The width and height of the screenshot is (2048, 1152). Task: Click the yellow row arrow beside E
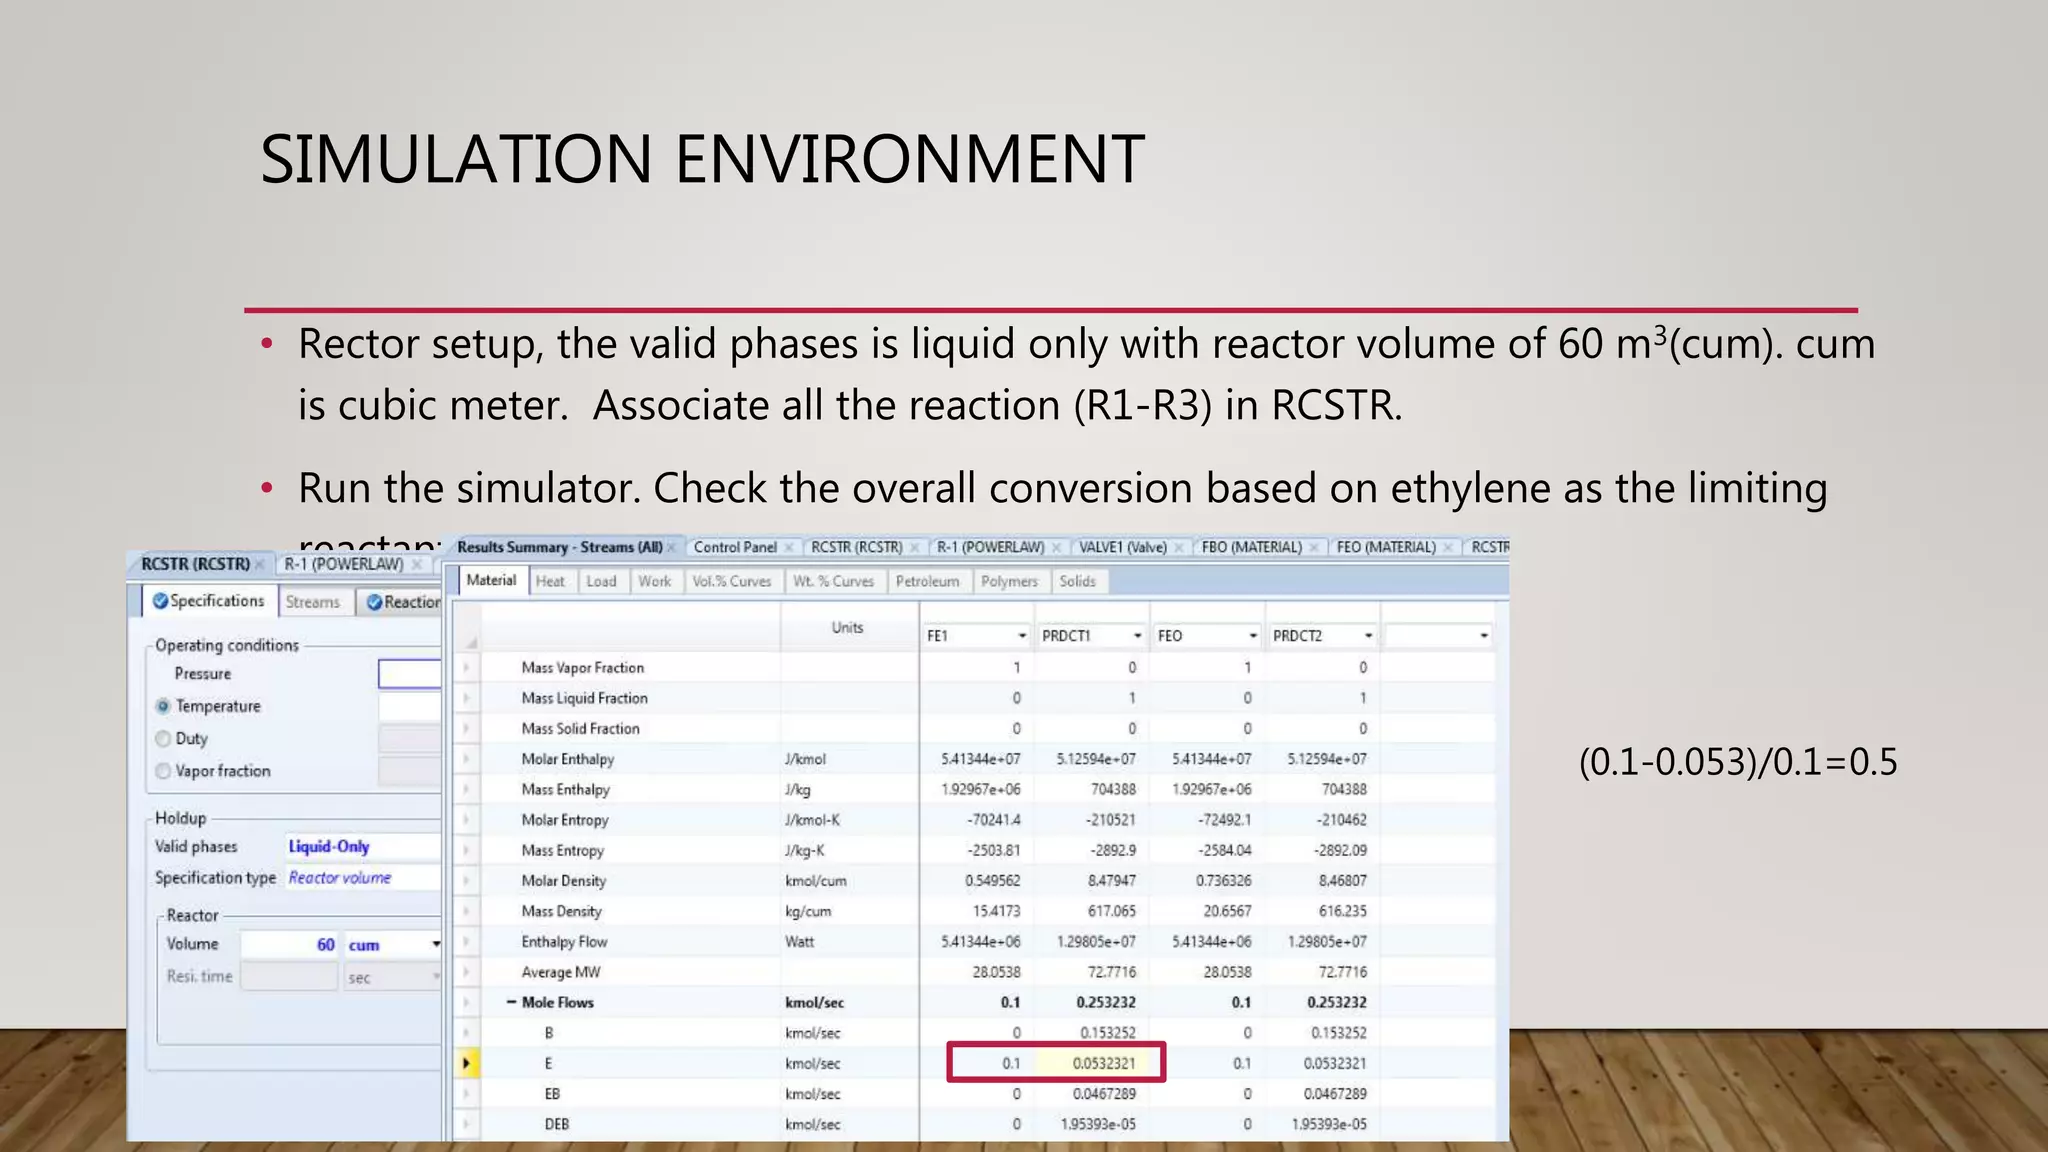466,1063
